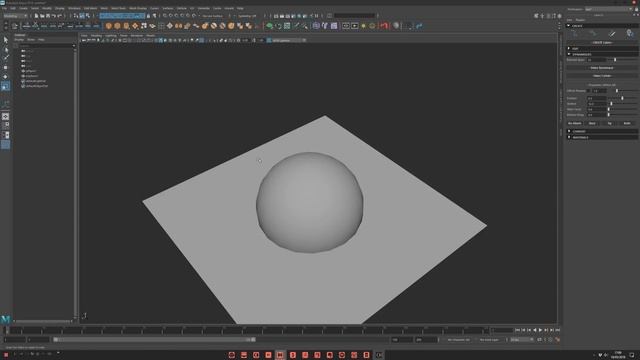
Task: Select the pencil icon in right panel
Action: [x=611, y=34]
